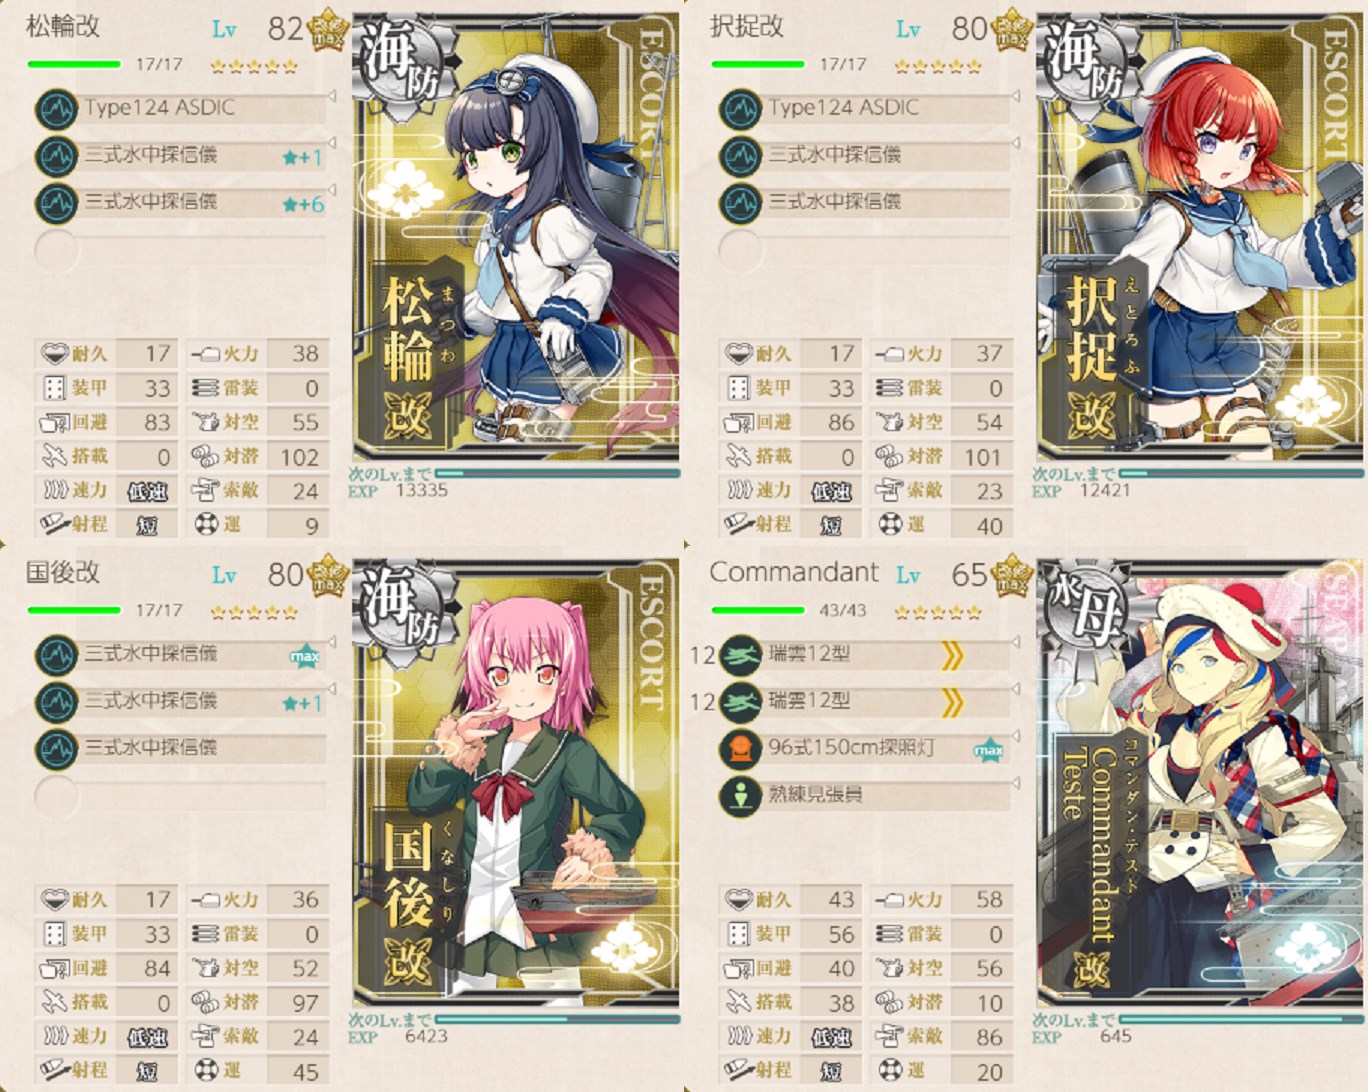Select the 三式水中探信儀 ★+6 equipment row
Screen dimensions: 1368x1092
[x=182, y=203]
